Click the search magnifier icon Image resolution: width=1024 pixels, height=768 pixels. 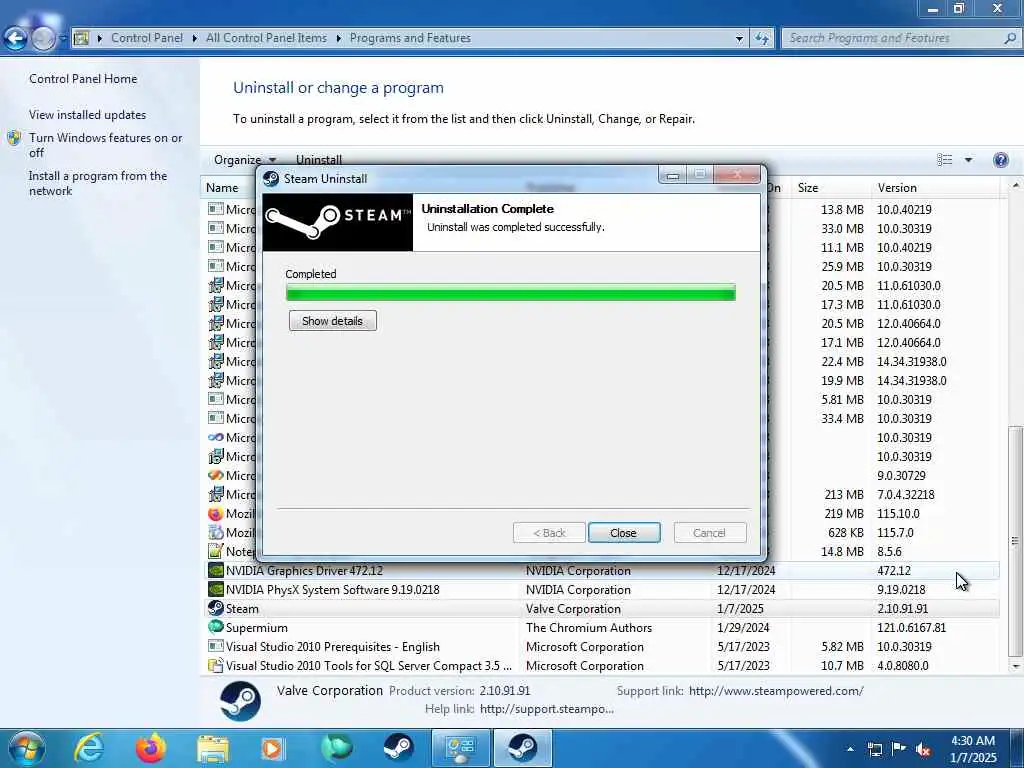[x=1010, y=39]
